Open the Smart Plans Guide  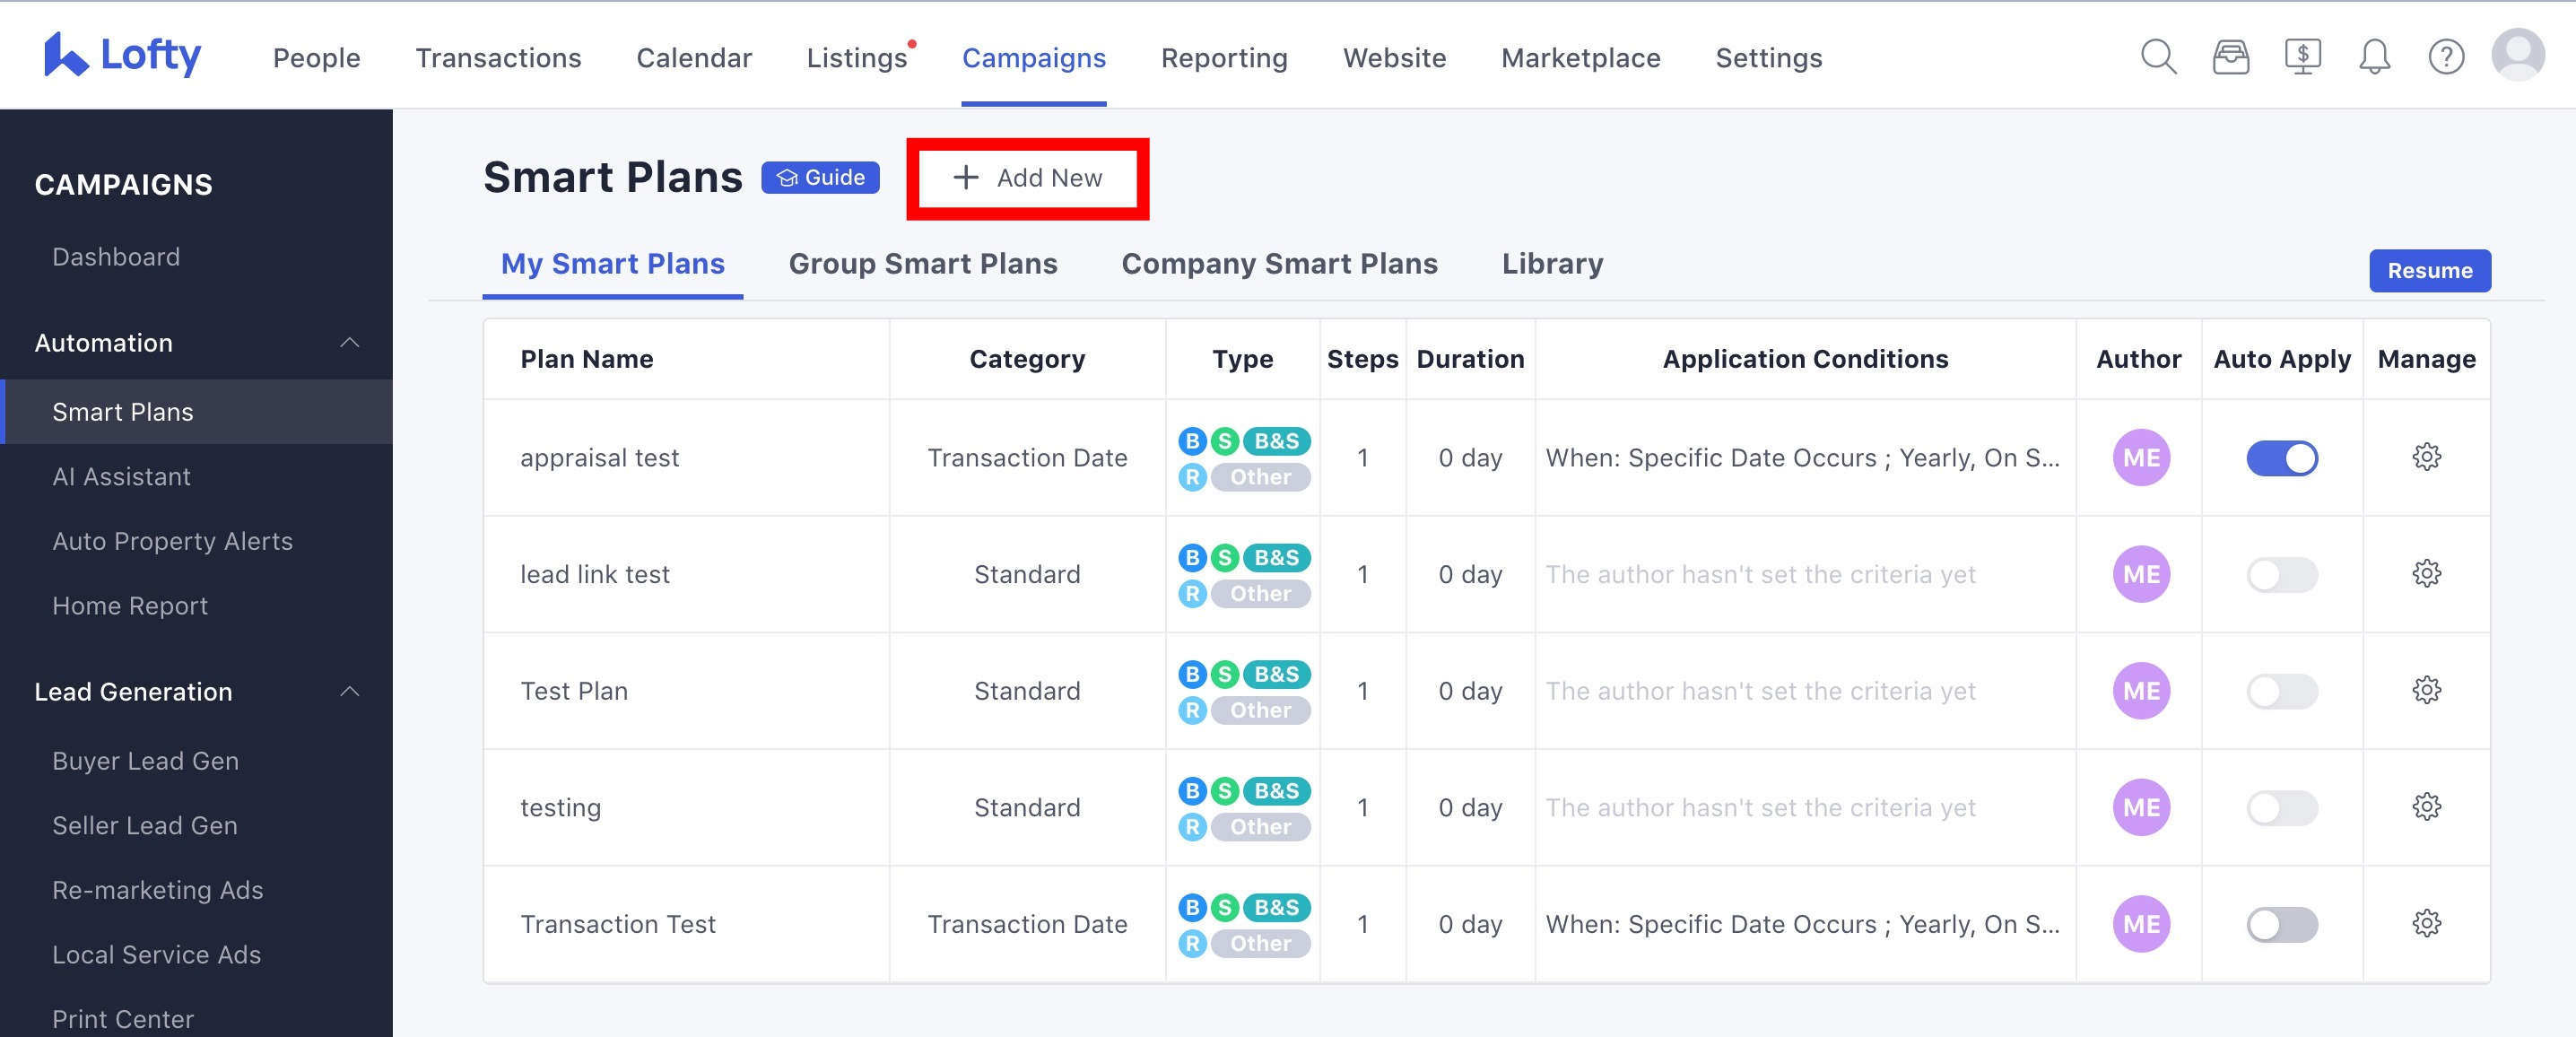pos(820,177)
